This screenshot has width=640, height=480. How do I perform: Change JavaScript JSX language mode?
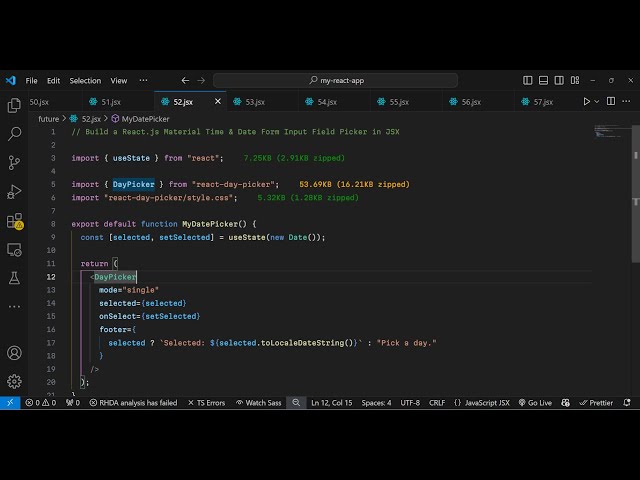[x=481, y=403]
